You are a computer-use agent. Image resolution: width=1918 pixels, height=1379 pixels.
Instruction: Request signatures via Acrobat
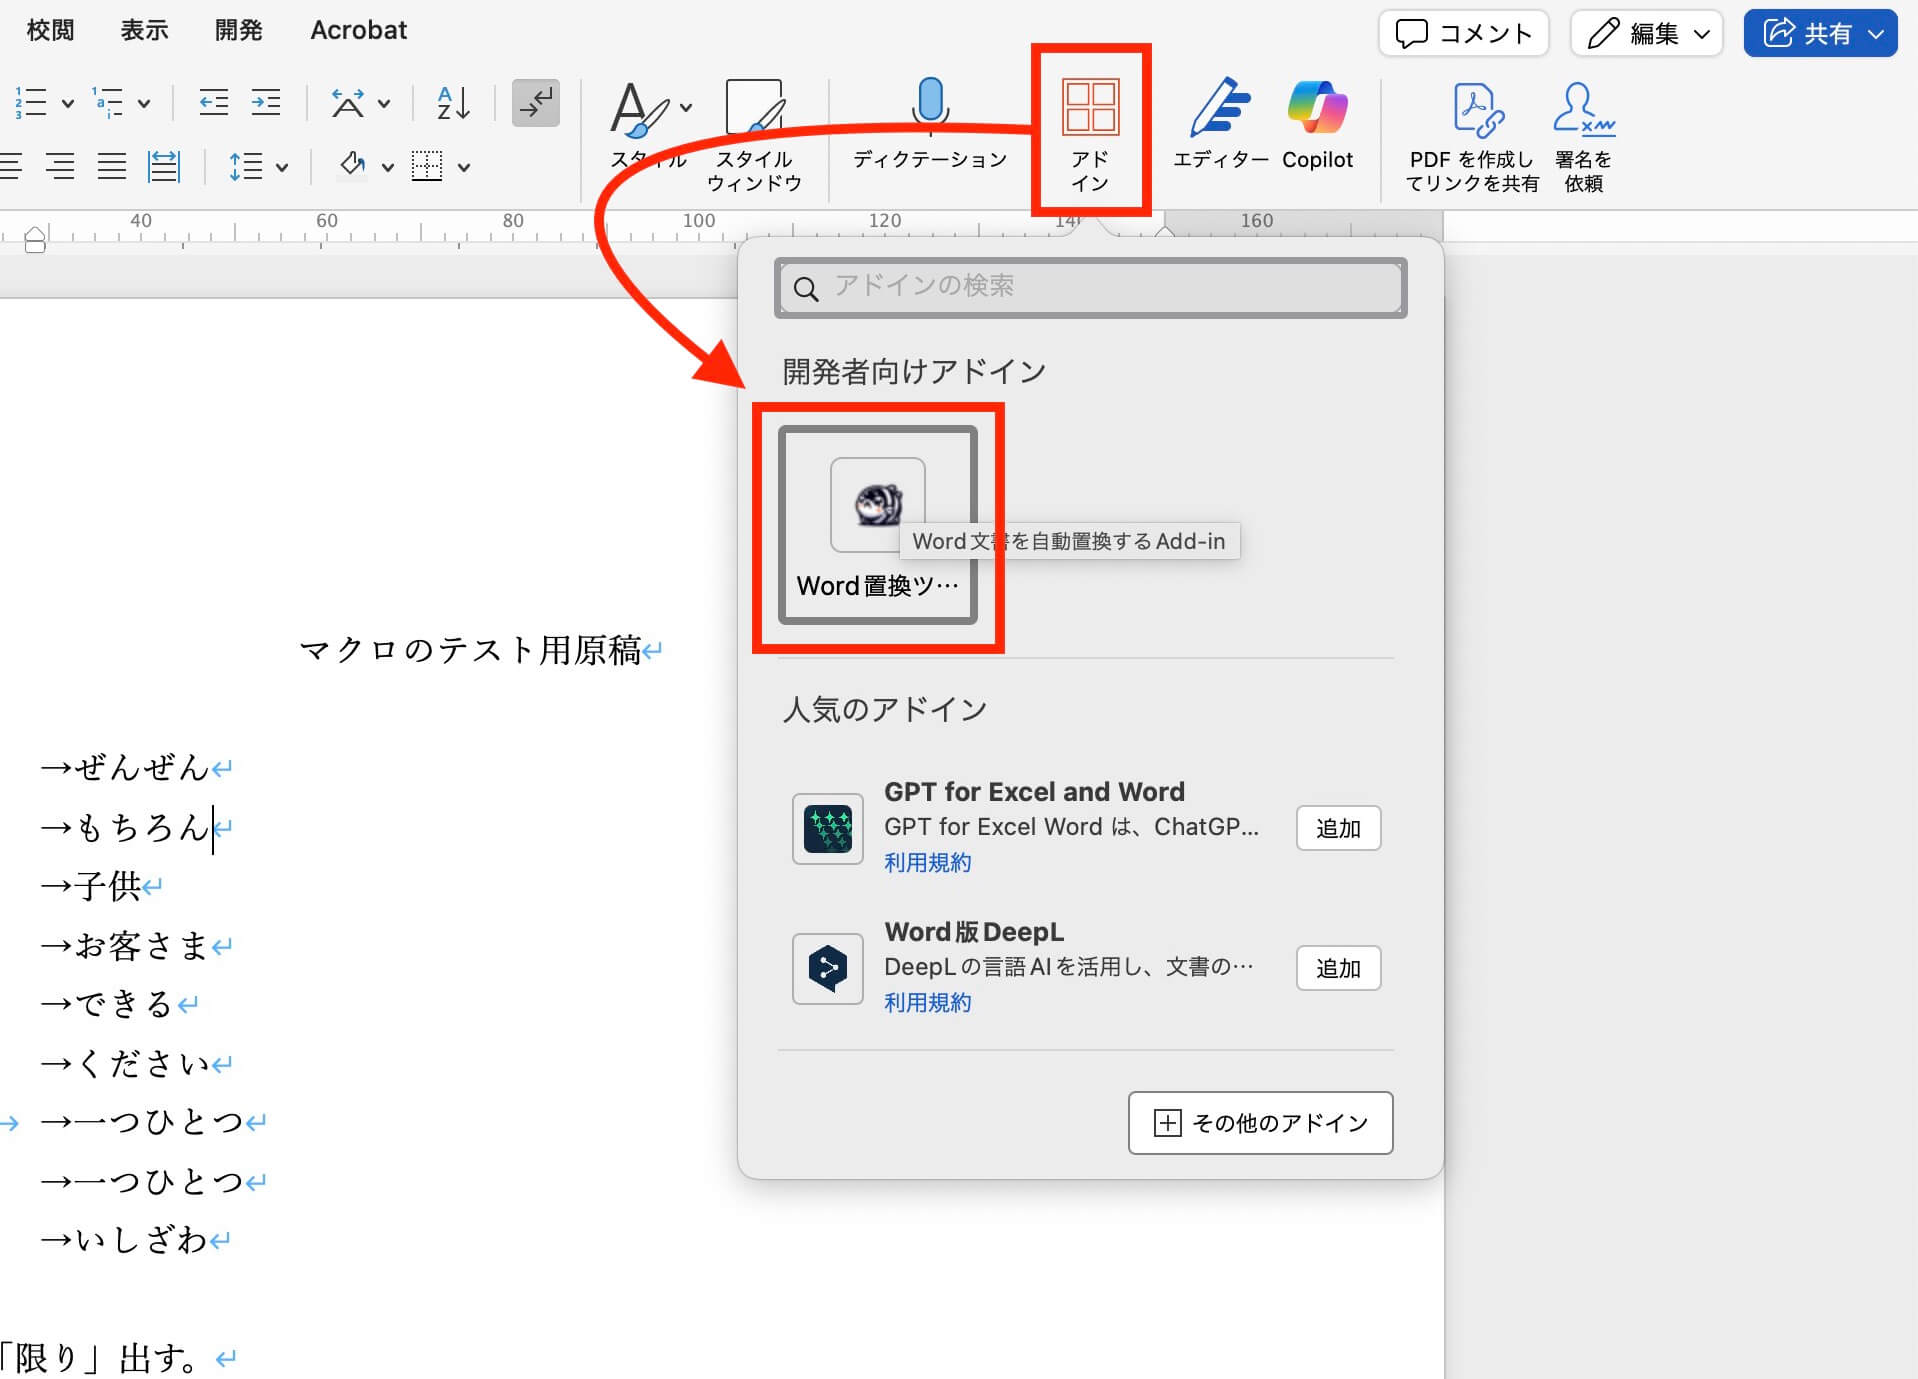pyautogui.click(x=1584, y=136)
